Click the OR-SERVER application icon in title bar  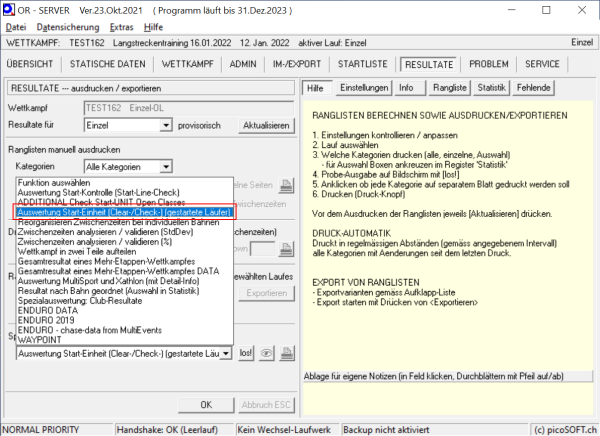10,8
